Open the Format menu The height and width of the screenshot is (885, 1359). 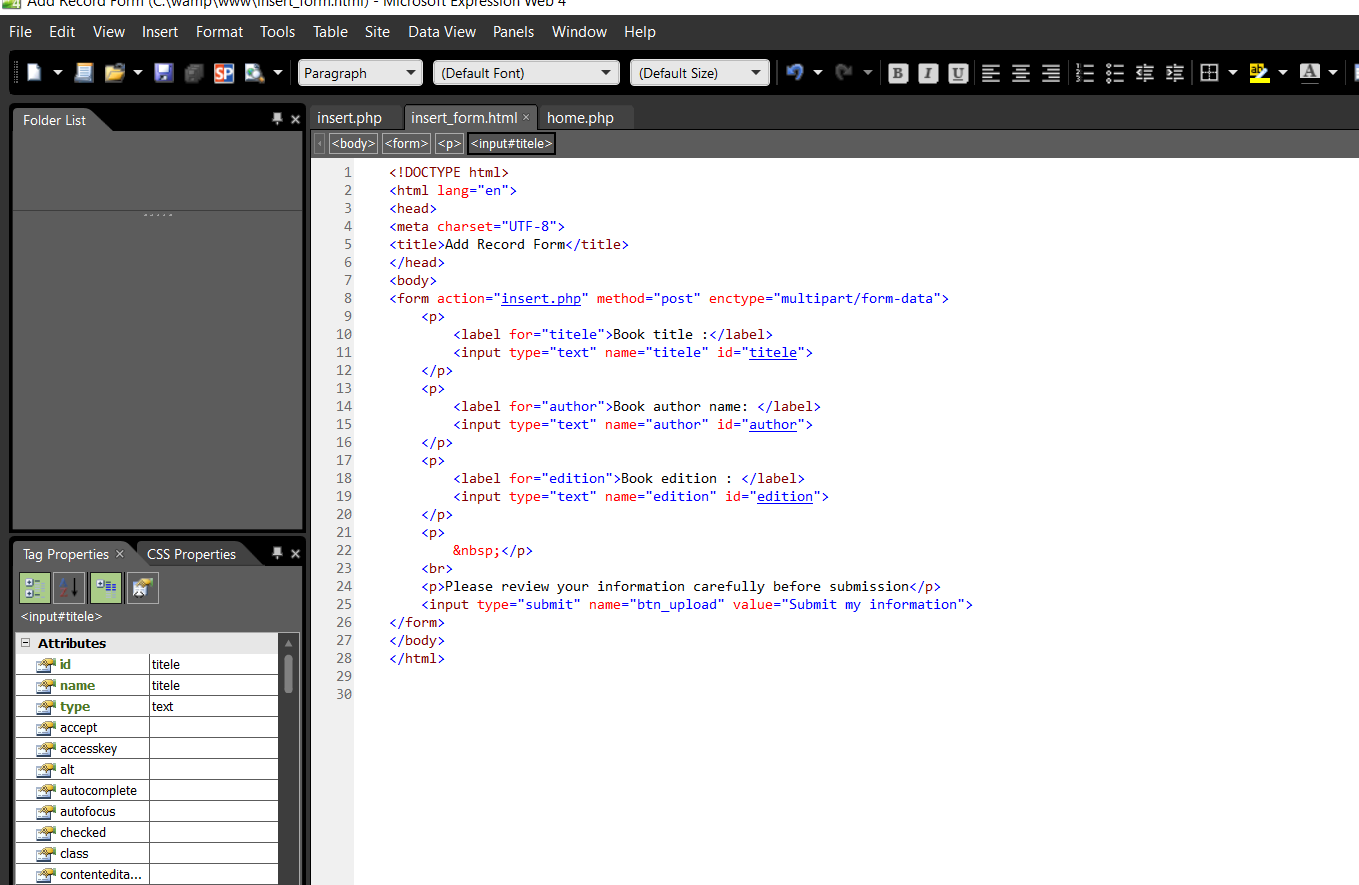coord(219,32)
